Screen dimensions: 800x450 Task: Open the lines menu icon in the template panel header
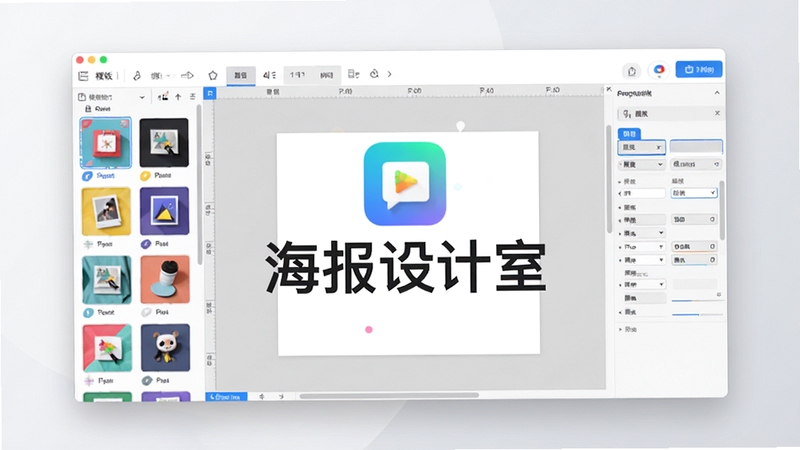coord(192,96)
